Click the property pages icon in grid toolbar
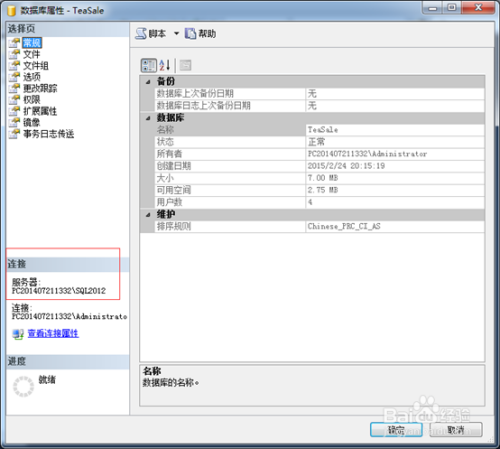Viewport: 500px width, 449px height. [185, 65]
